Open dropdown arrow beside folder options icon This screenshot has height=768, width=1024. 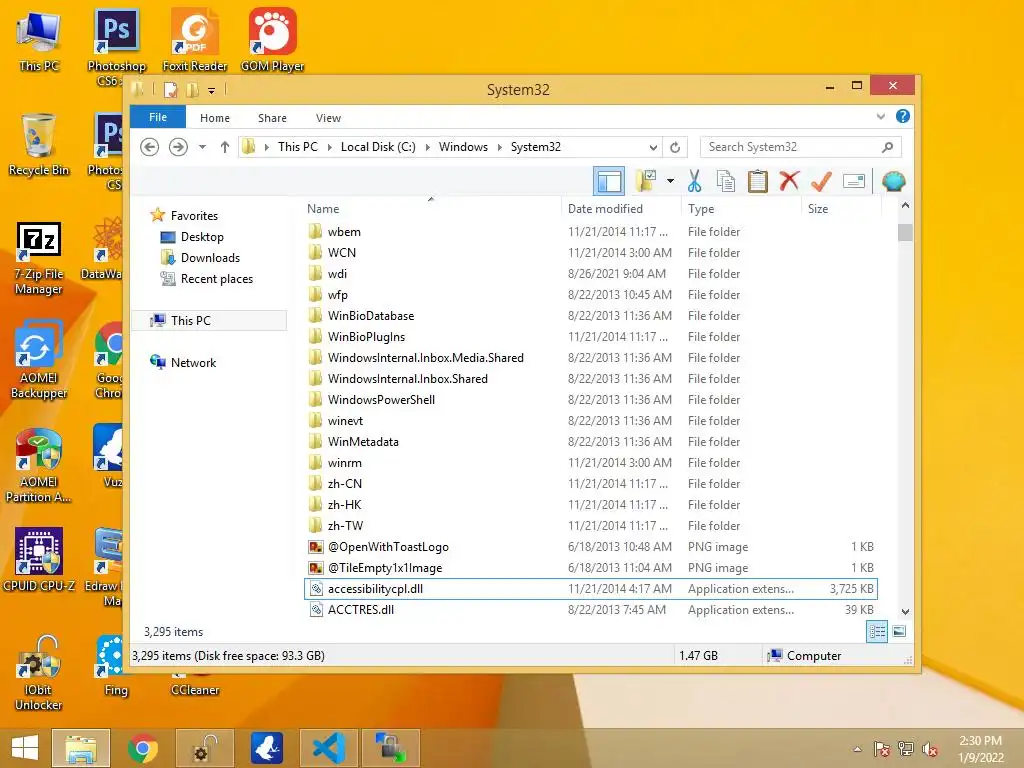click(x=670, y=181)
